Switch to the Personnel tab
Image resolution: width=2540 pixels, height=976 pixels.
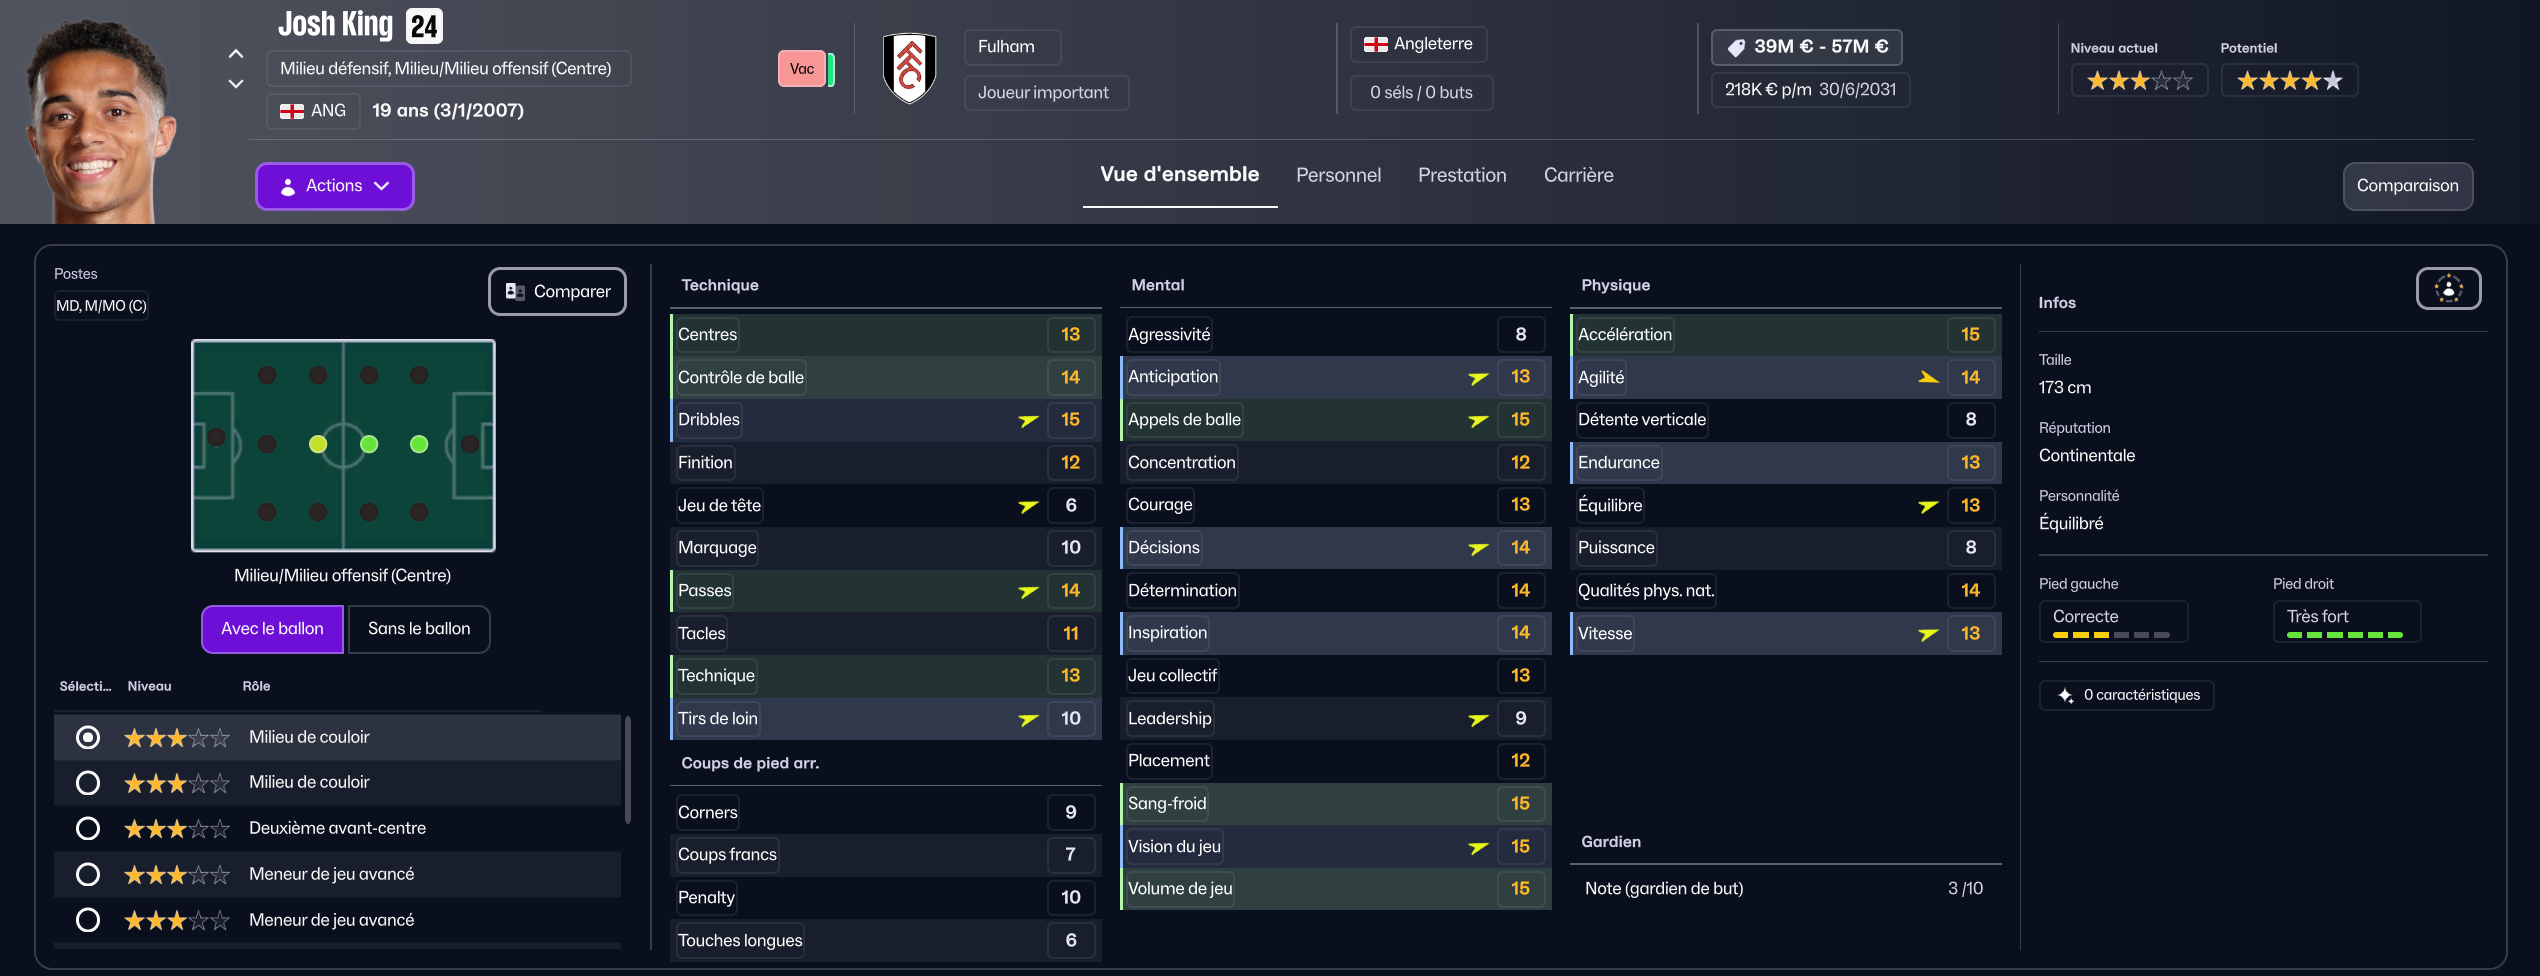coord(1338,175)
